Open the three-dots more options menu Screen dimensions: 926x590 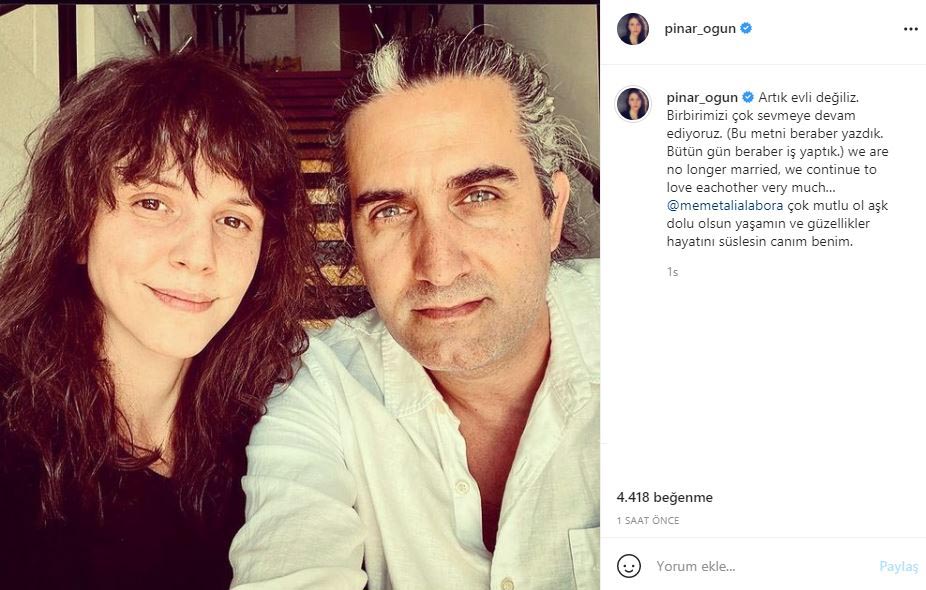[909, 29]
